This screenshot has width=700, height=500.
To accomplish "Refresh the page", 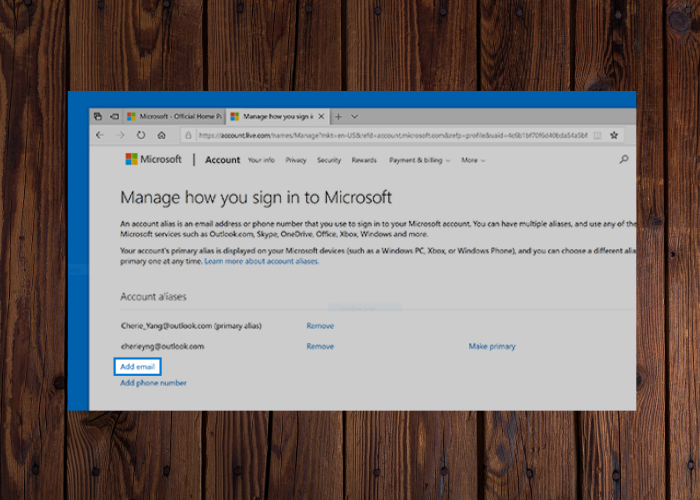I will [141, 135].
